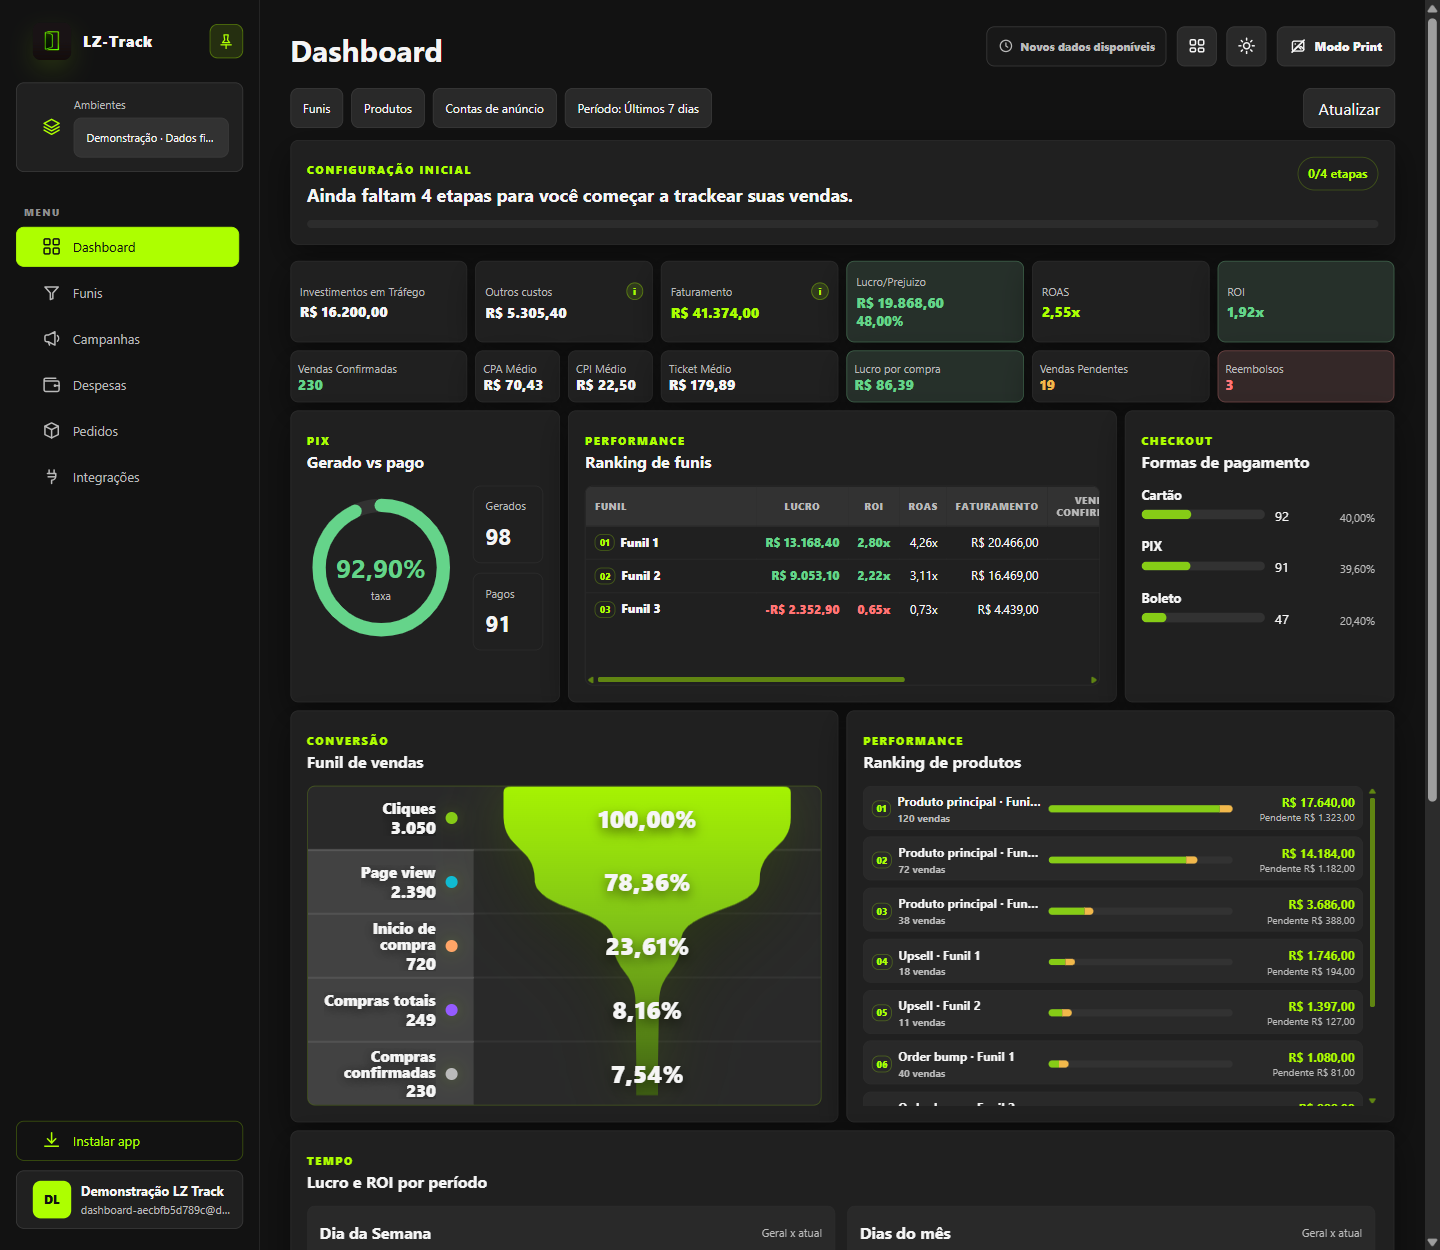Toggle the sidebar pin icon
Screen dimensions: 1440x1250
coord(226,41)
